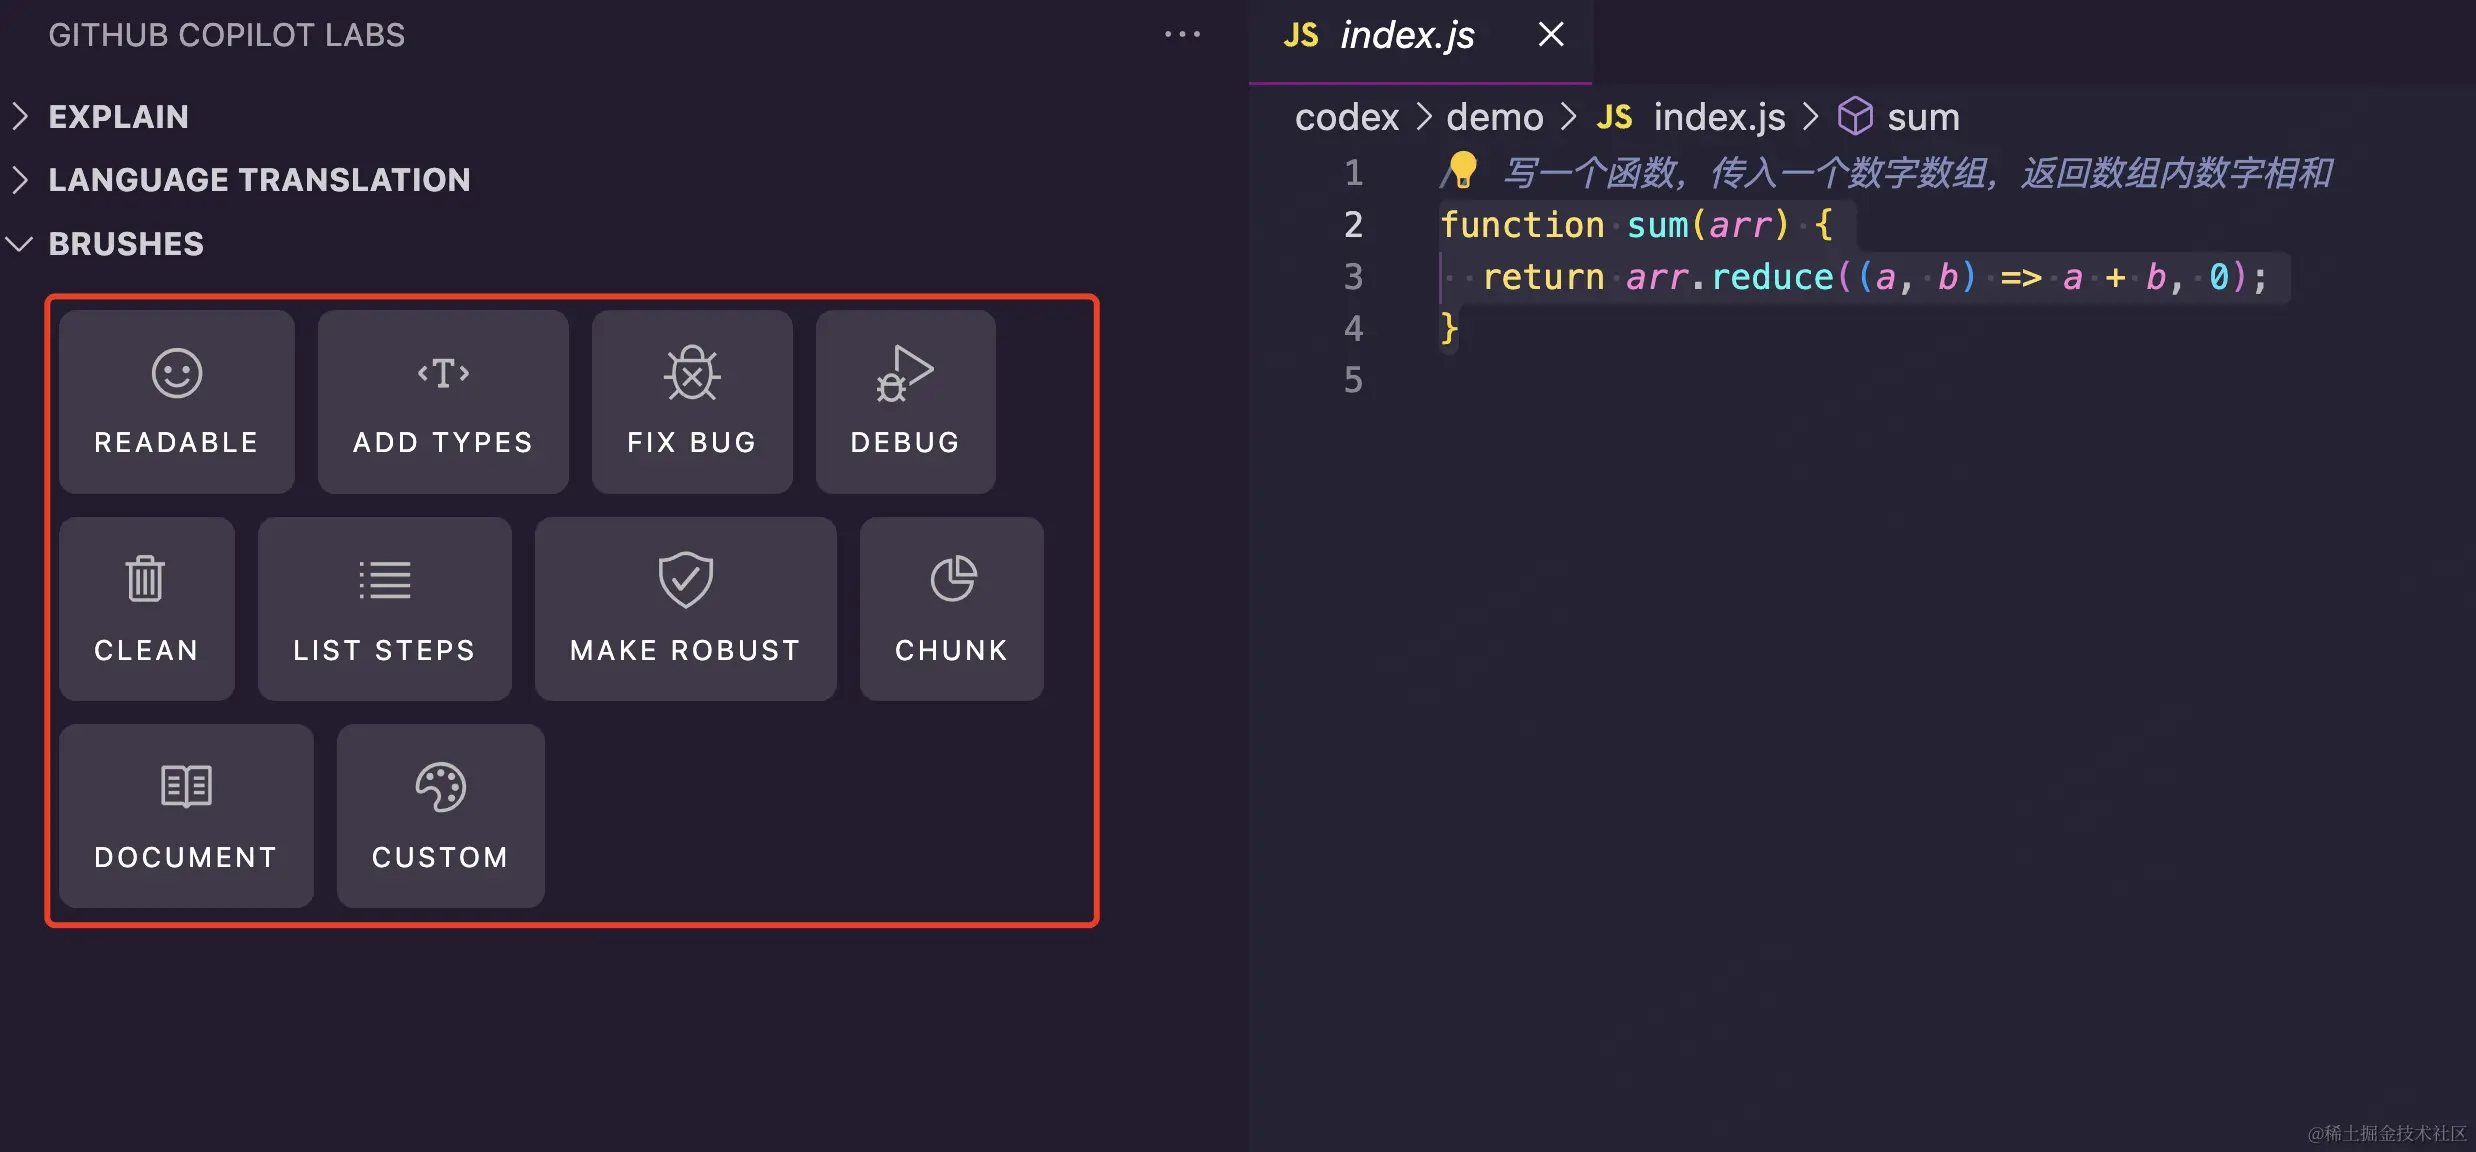This screenshot has width=2476, height=1152.
Task: Close the index.js tab
Action: (x=1551, y=35)
